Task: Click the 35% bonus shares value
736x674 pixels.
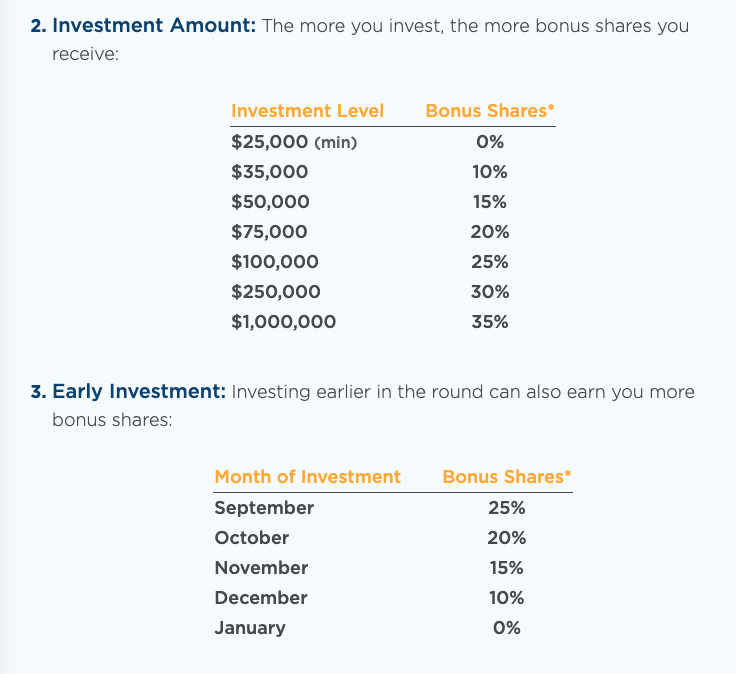Action: (490, 322)
